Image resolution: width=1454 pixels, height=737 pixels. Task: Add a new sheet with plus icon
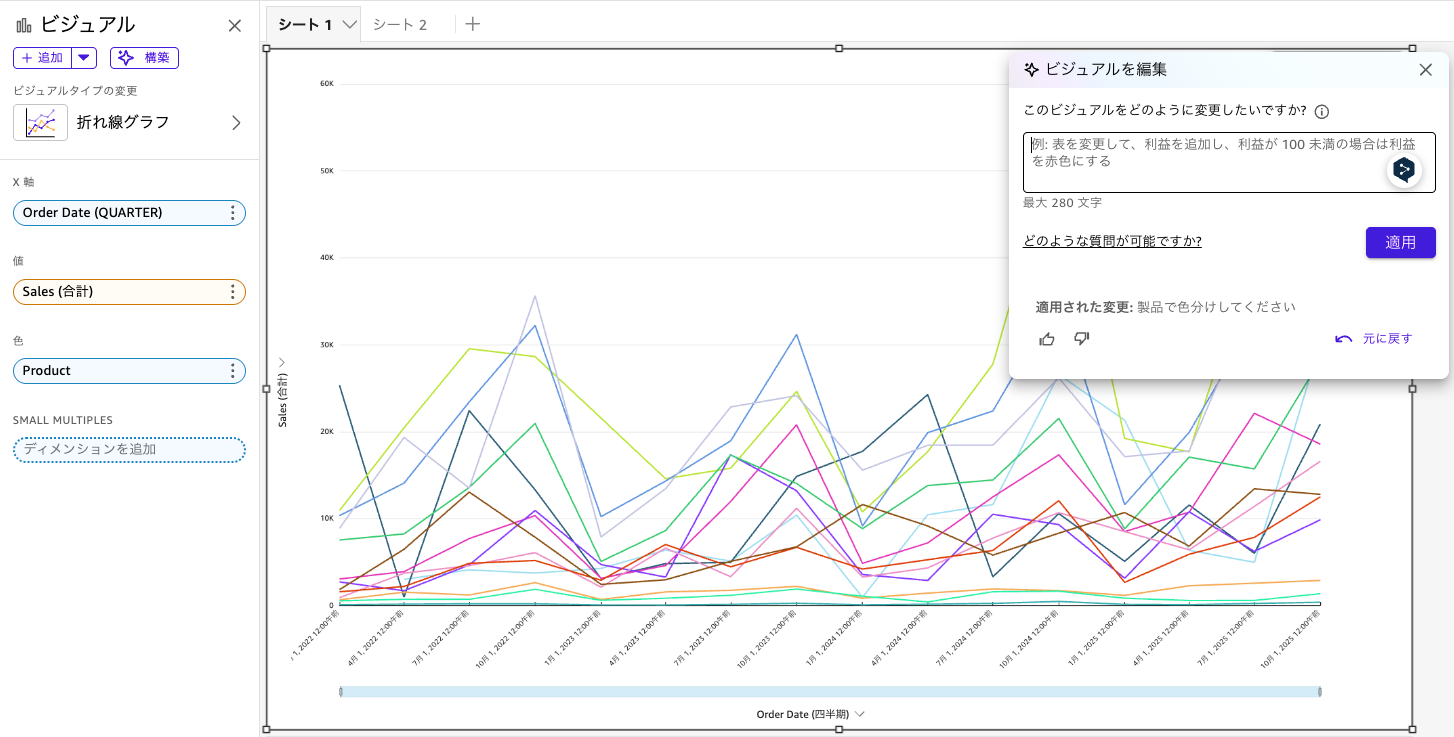tap(473, 24)
